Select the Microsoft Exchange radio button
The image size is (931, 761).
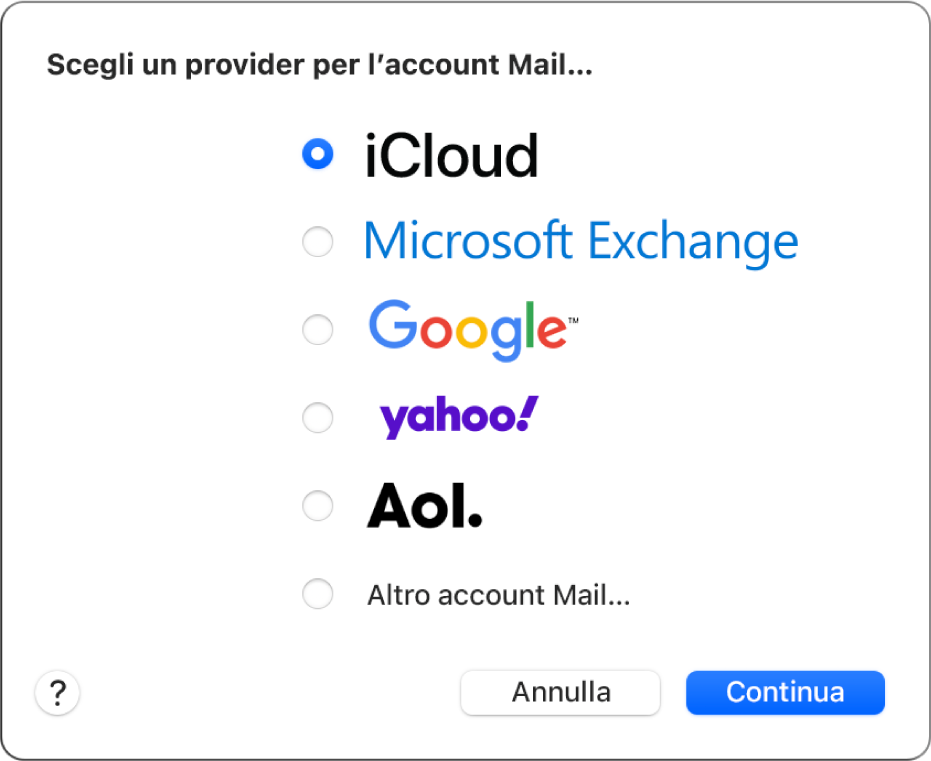[317, 241]
